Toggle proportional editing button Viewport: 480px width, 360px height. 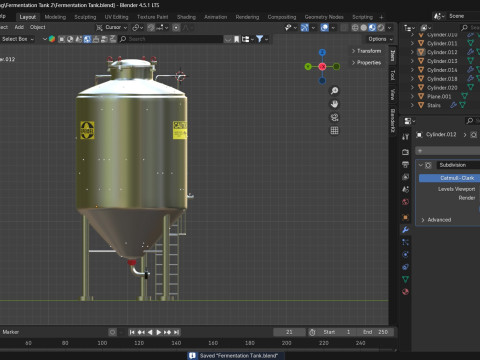pos(176,28)
